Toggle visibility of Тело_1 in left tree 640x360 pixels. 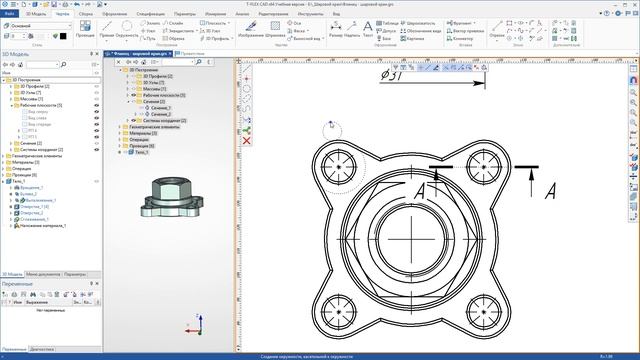pyautogui.click(x=97, y=181)
